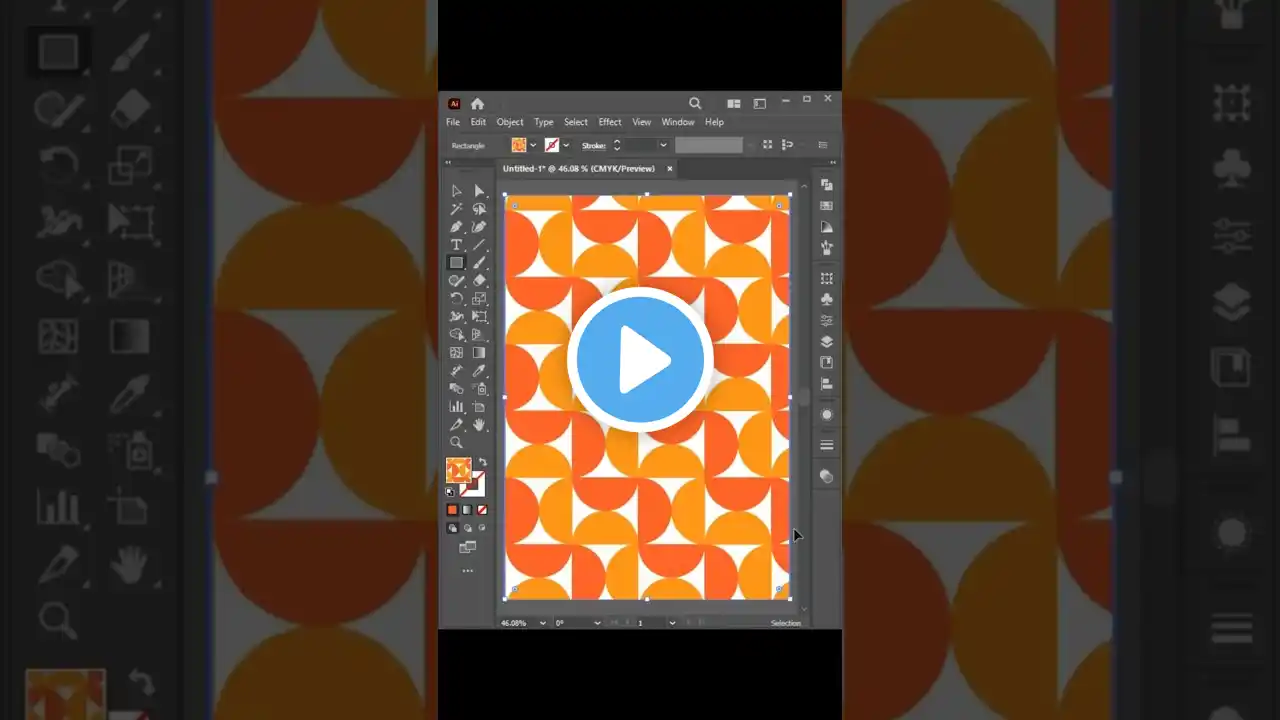Open the club-shaped Symbols panel icon
The width and height of the screenshot is (1280, 720).
coord(826,299)
